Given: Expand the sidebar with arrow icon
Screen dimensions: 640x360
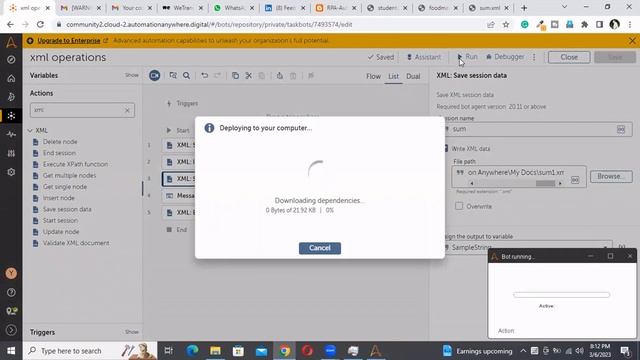Looking at the screenshot, I should 11,329.
